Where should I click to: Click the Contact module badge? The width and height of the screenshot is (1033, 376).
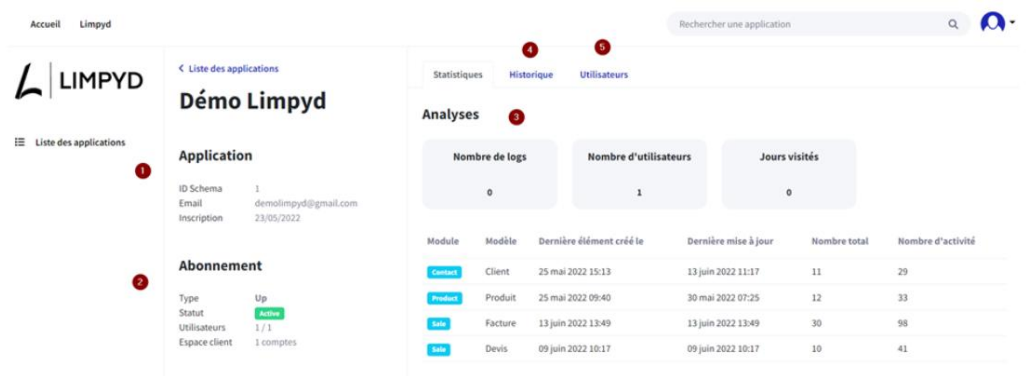click(445, 272)
